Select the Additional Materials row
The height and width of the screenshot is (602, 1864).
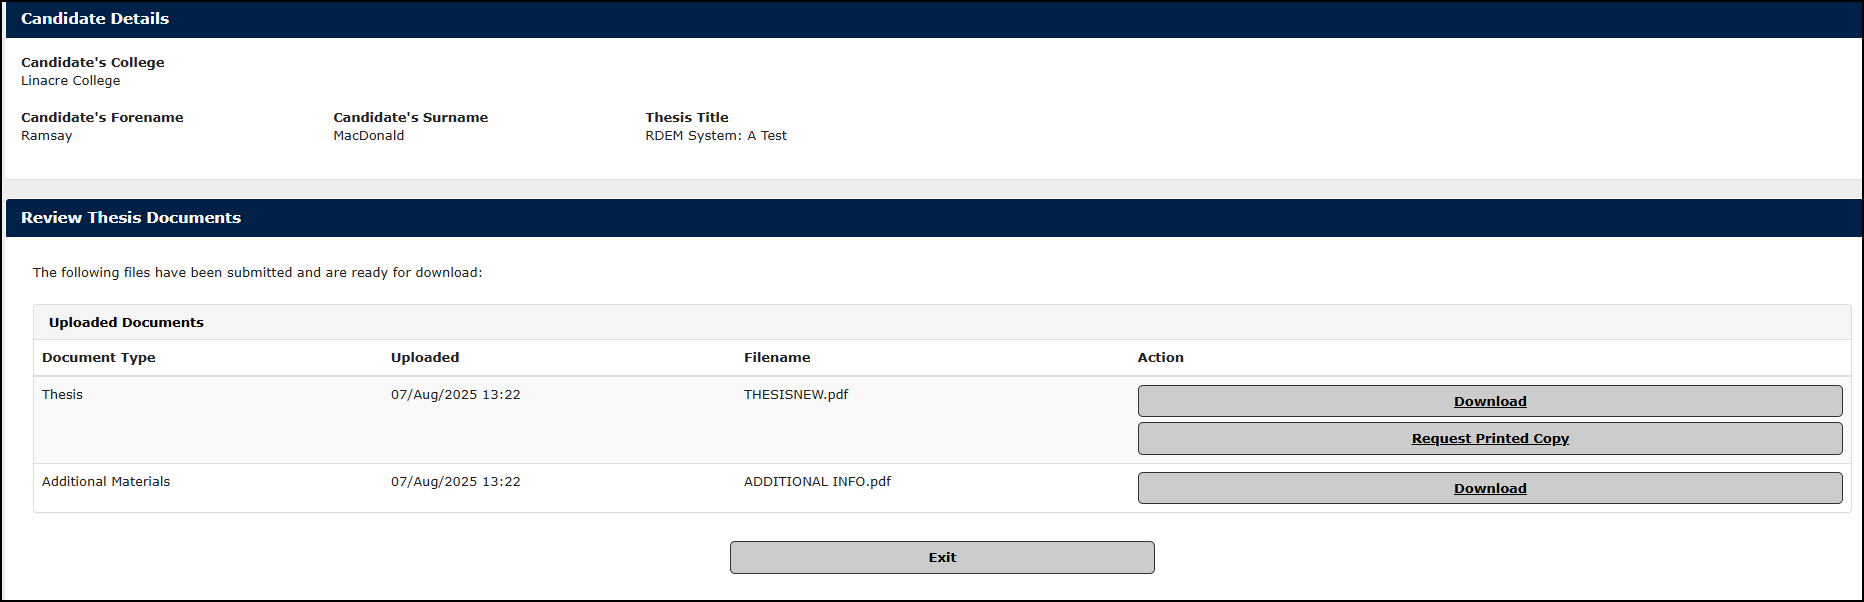106,481
